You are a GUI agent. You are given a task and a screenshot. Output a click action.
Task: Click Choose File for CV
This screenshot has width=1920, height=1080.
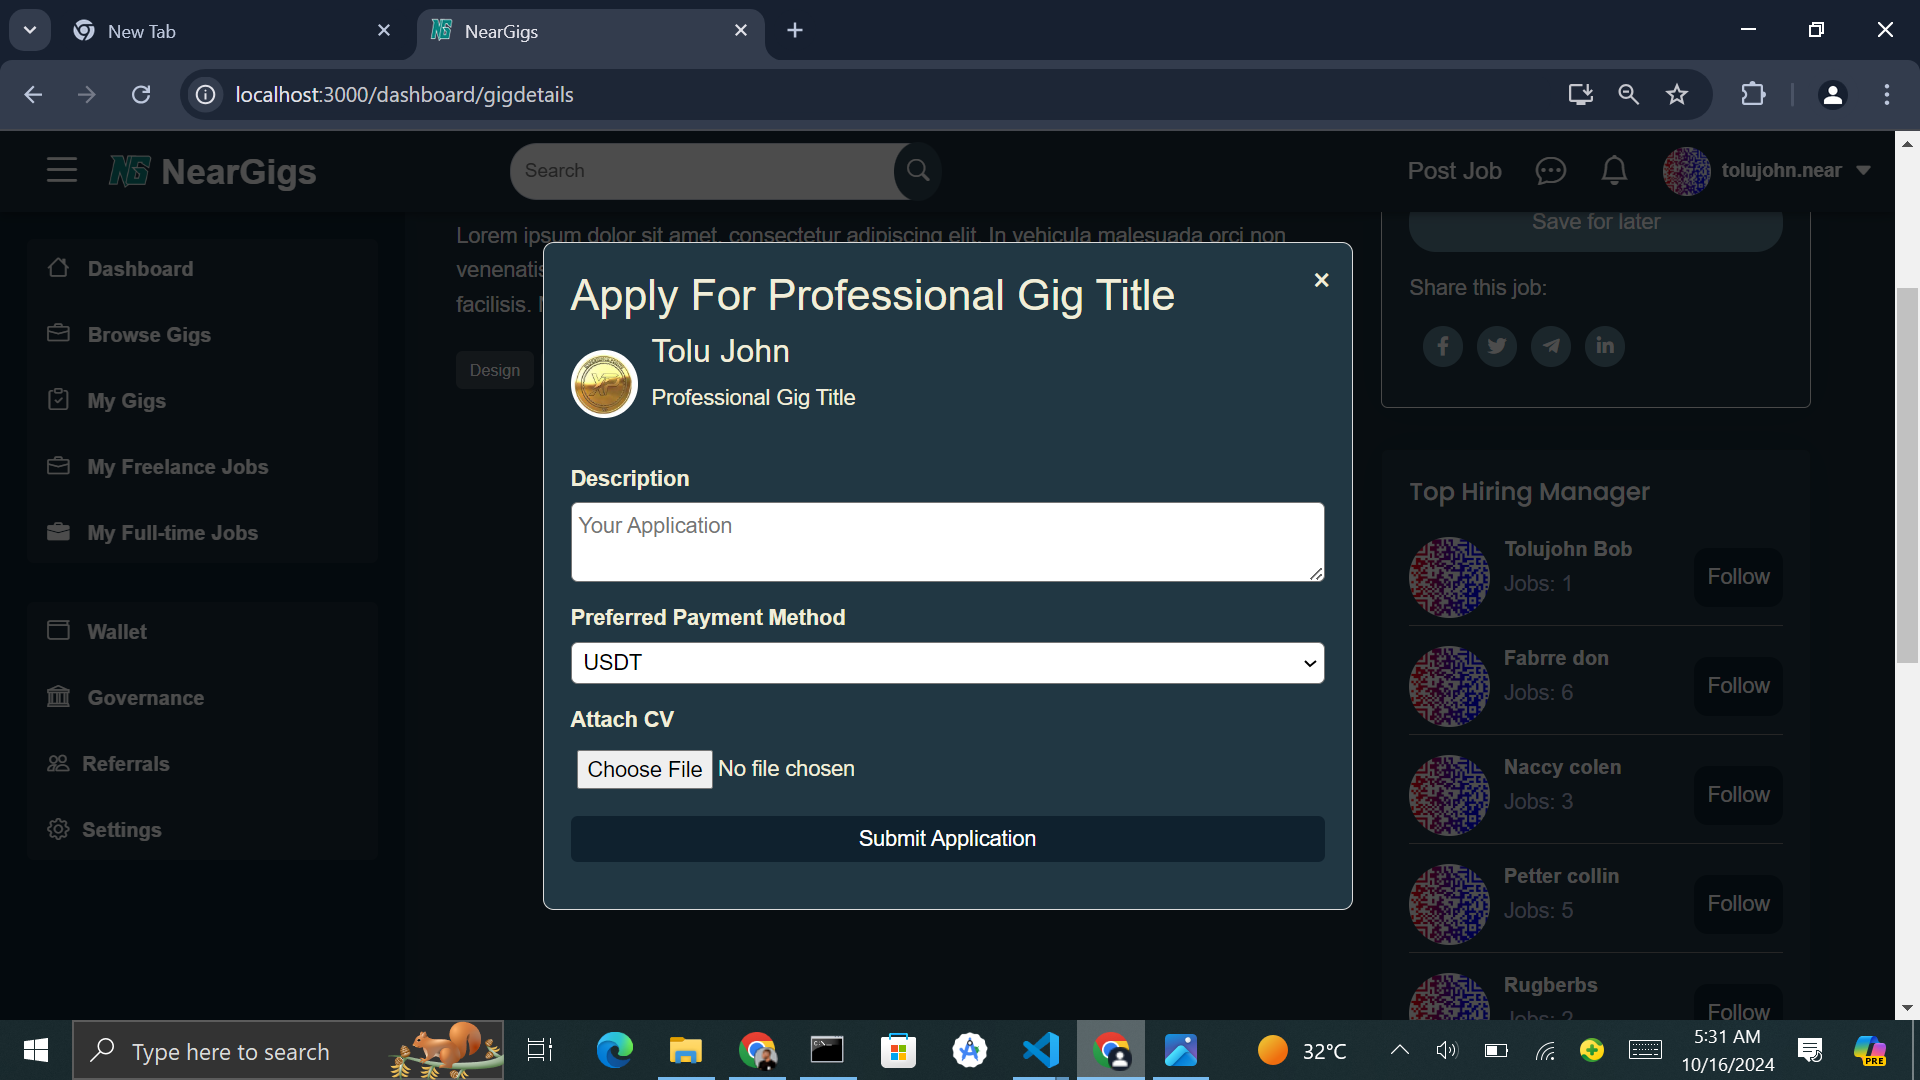(x=644, y=769)
